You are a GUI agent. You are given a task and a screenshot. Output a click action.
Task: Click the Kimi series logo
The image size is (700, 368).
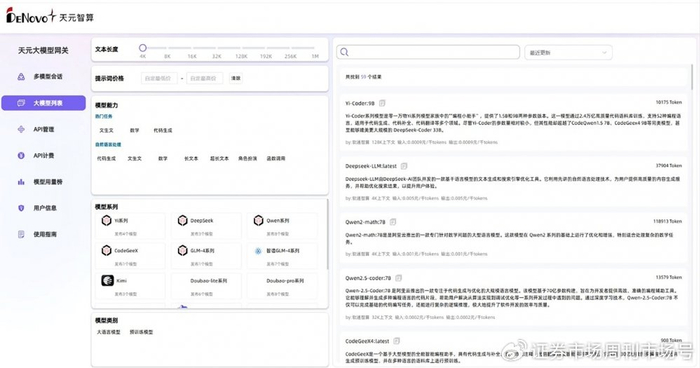107,280
